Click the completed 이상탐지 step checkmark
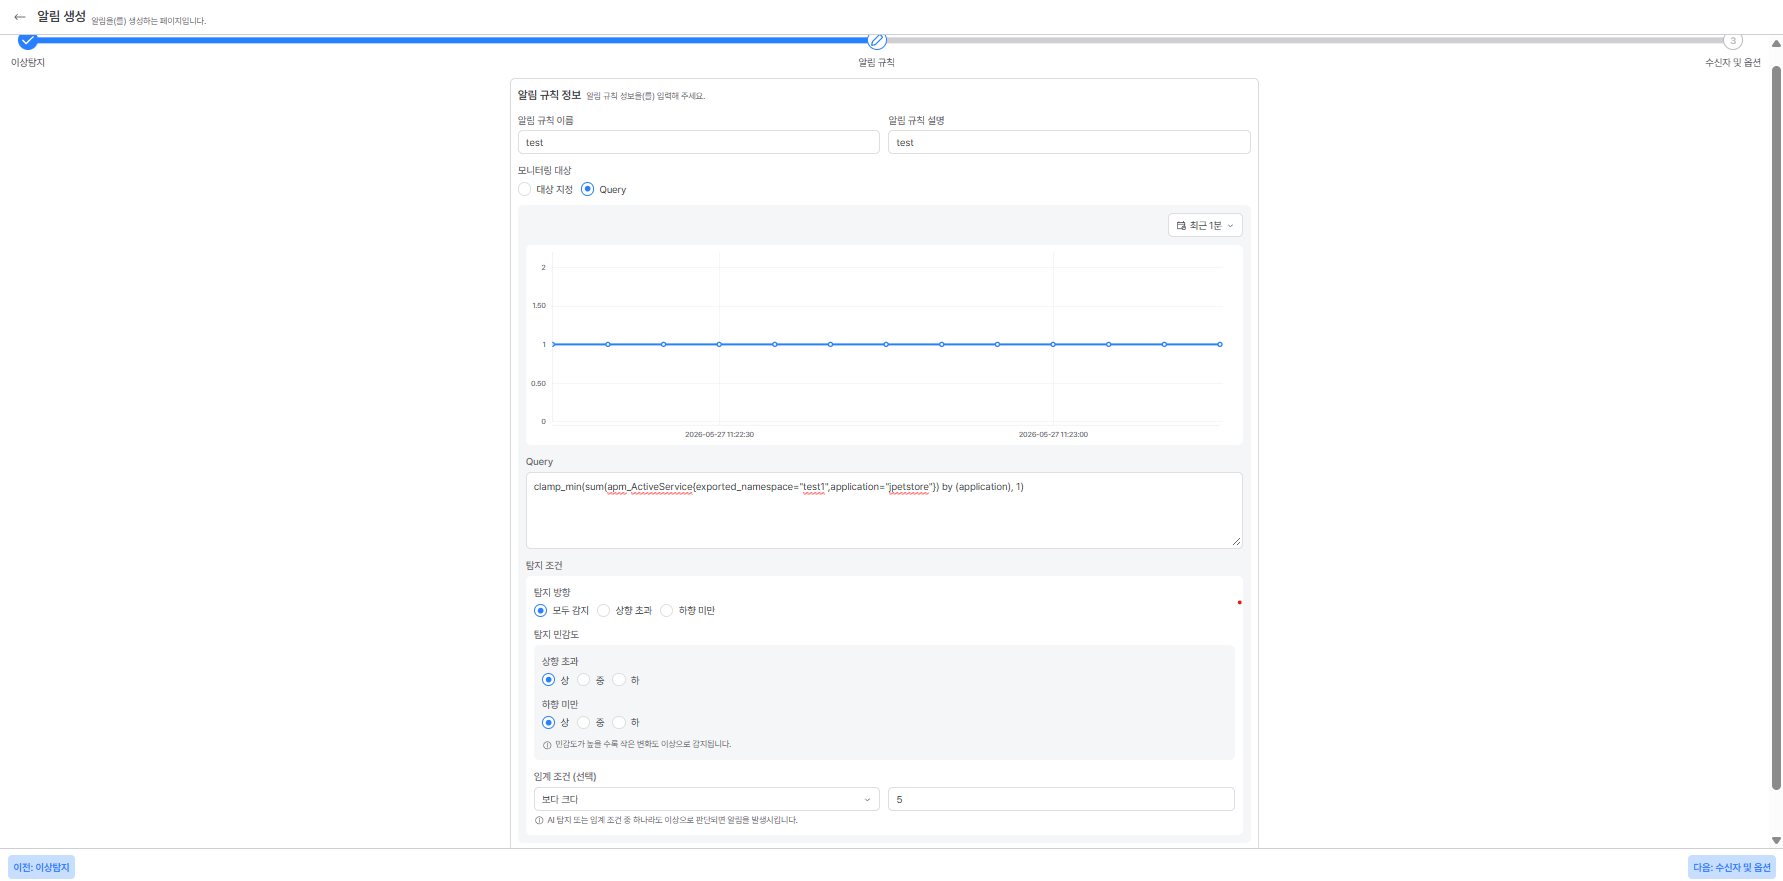 pyautogui.click(x=28, y=41)
